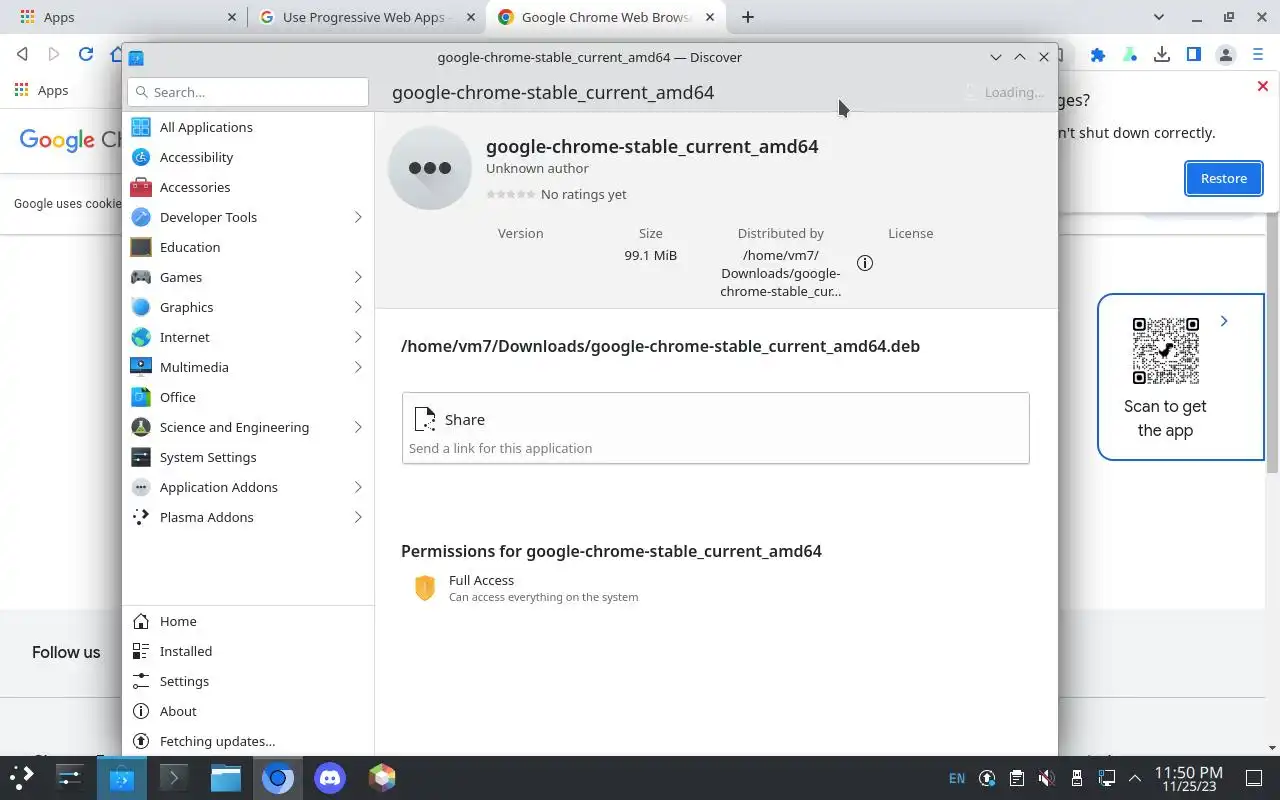Open the Developer Tools category icon
This screenshot has width=1280, height=800.
(x=141, y=217)
